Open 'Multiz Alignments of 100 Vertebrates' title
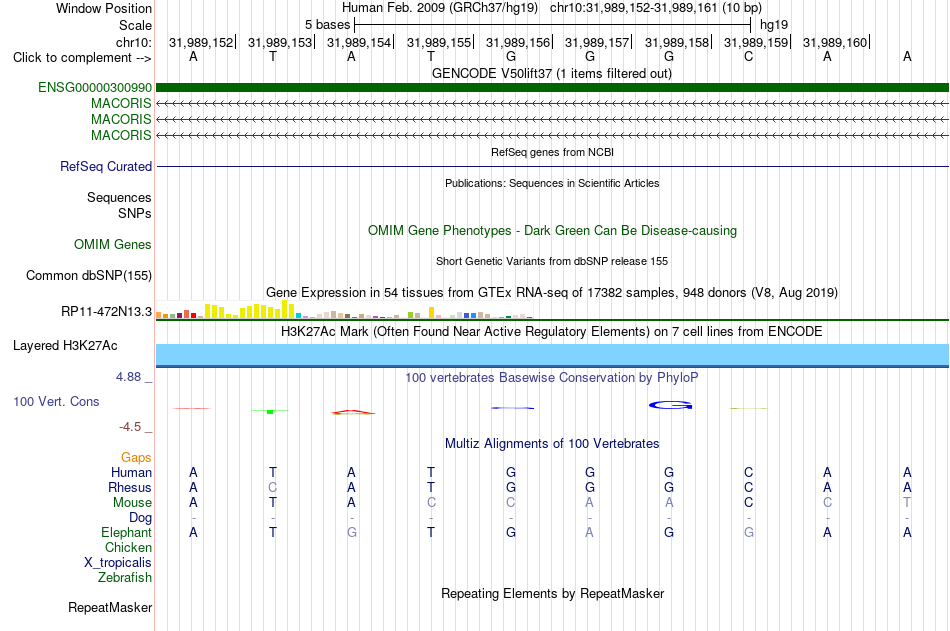Screen dimensions: 950x631 [x=552, y=444]
